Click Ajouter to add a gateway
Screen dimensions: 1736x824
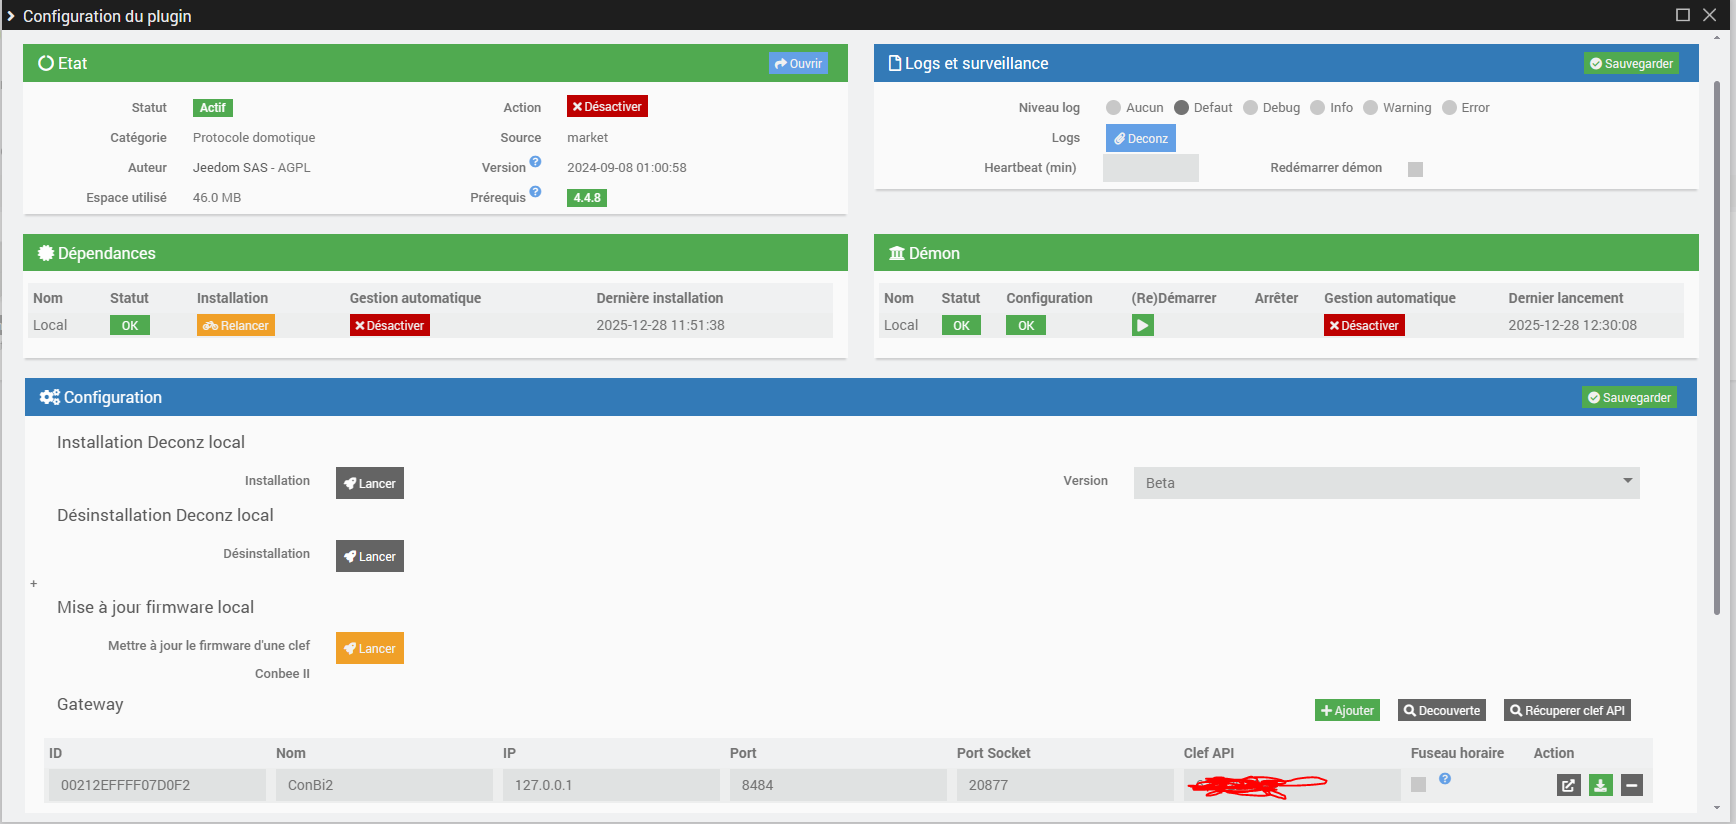pyautogui.click(x=1347, y=710)
